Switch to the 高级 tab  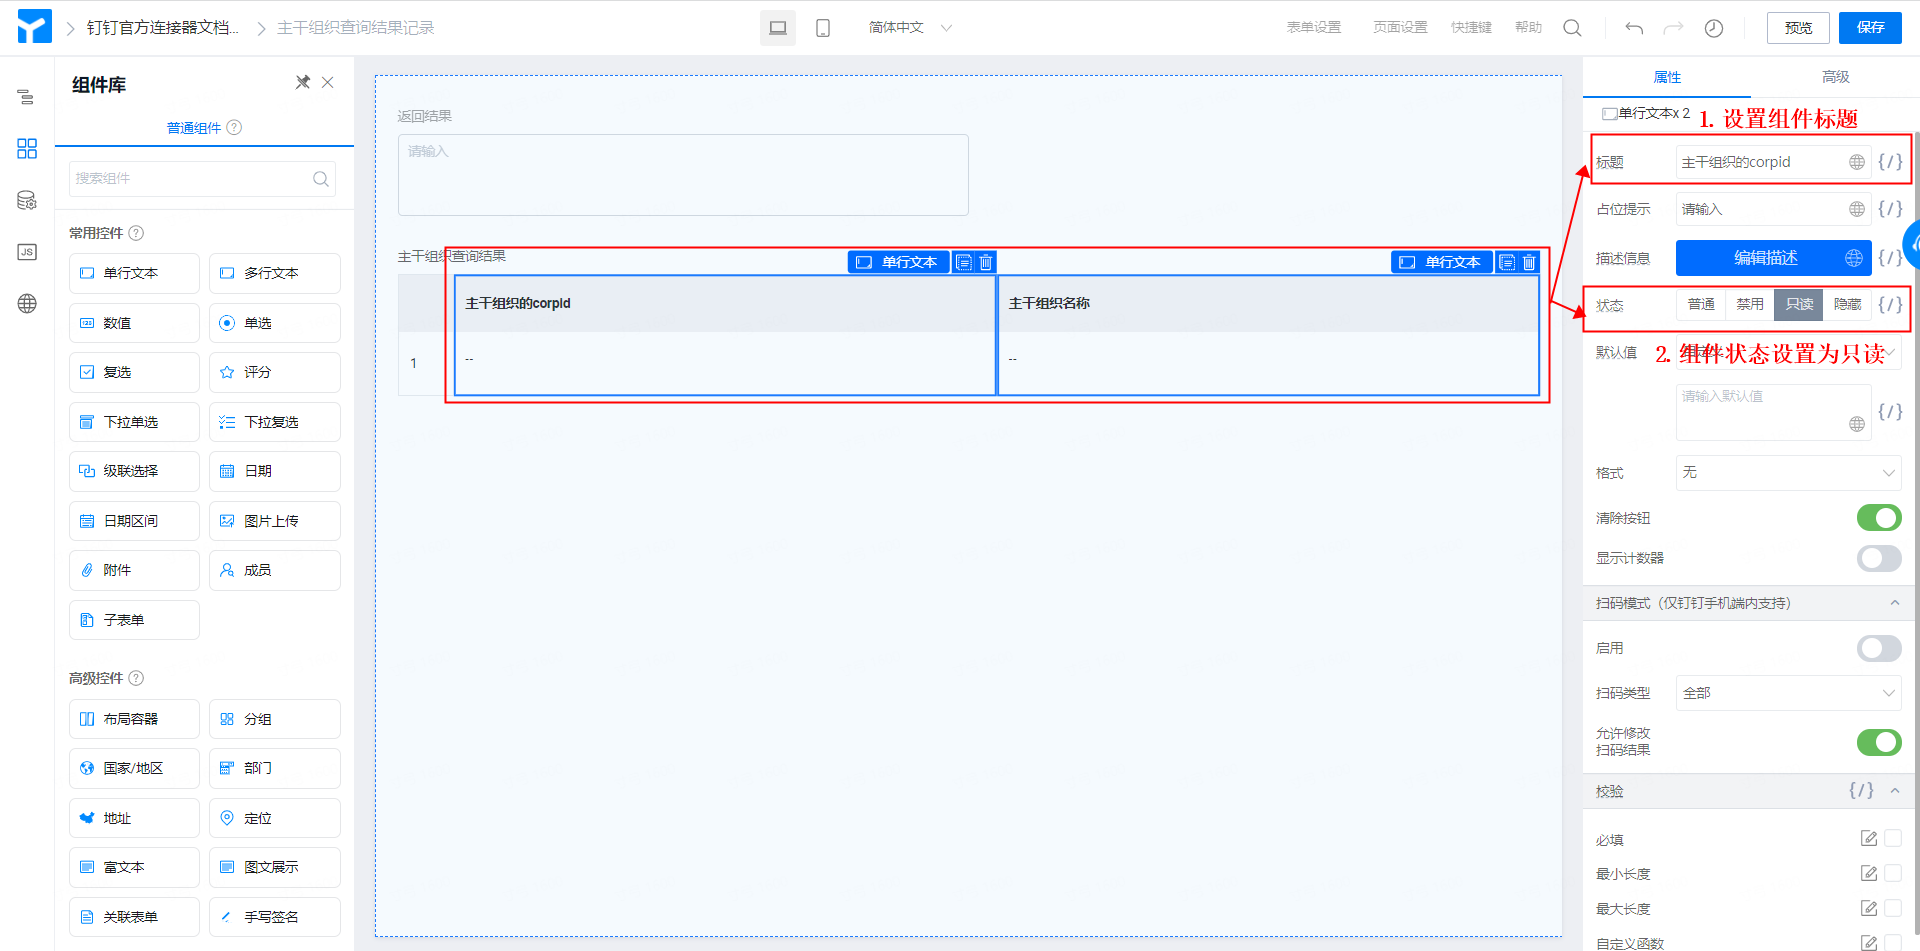[x=1835, y=77]
